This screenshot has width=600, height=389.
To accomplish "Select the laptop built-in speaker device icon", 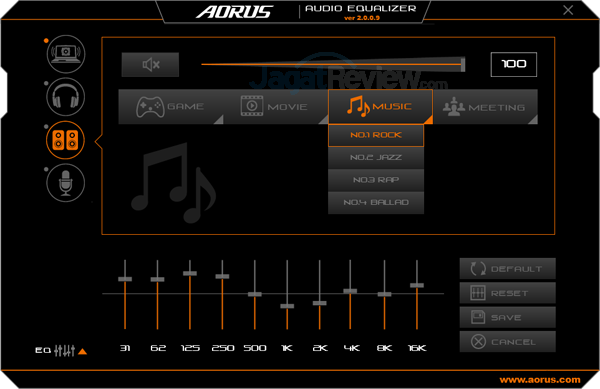I will click(66, 54).
